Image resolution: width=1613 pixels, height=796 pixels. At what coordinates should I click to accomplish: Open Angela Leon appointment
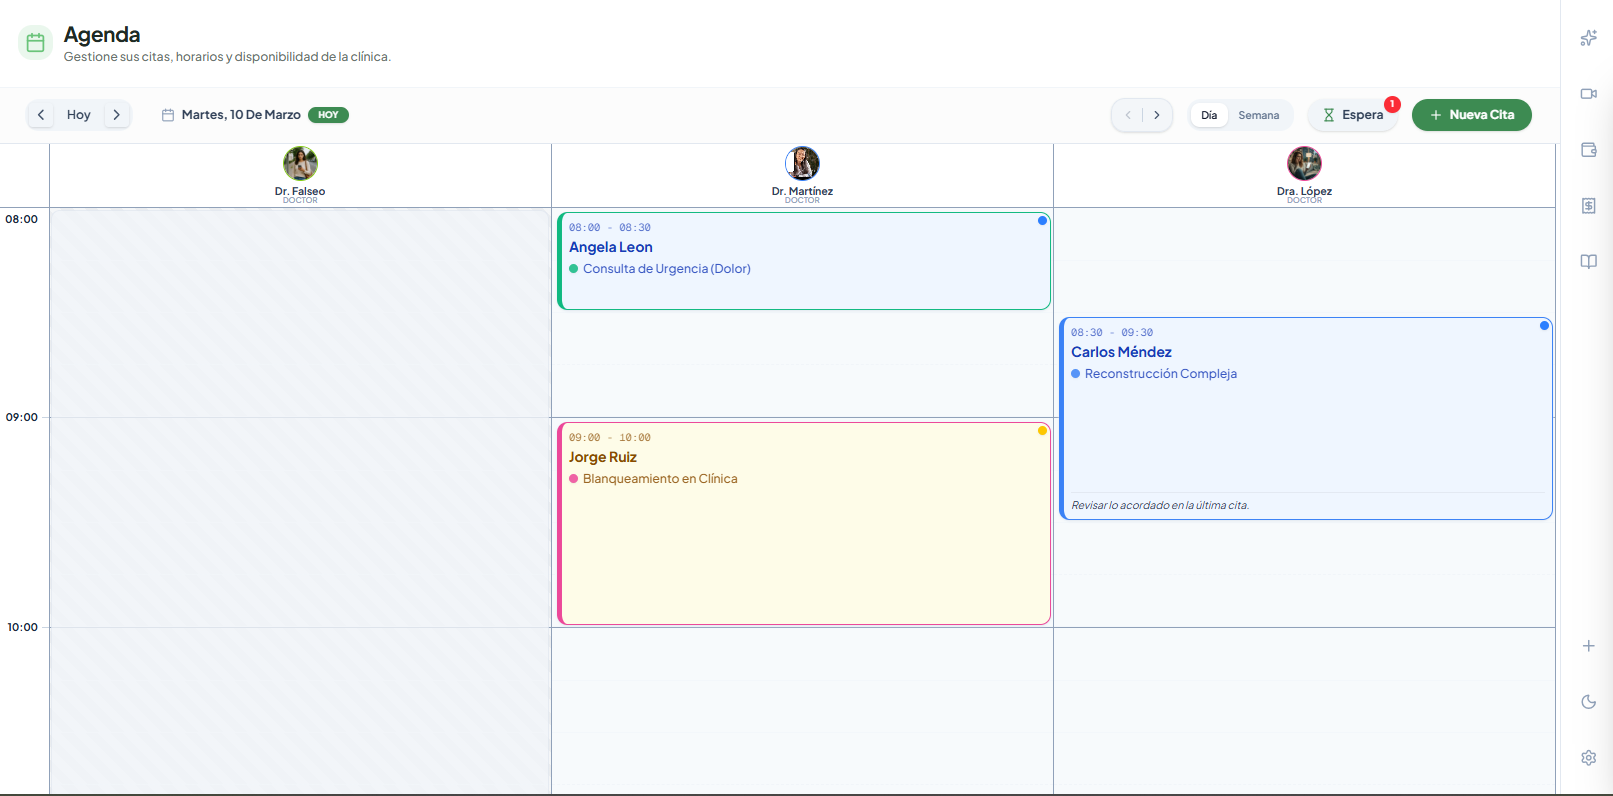pos(804,261)
